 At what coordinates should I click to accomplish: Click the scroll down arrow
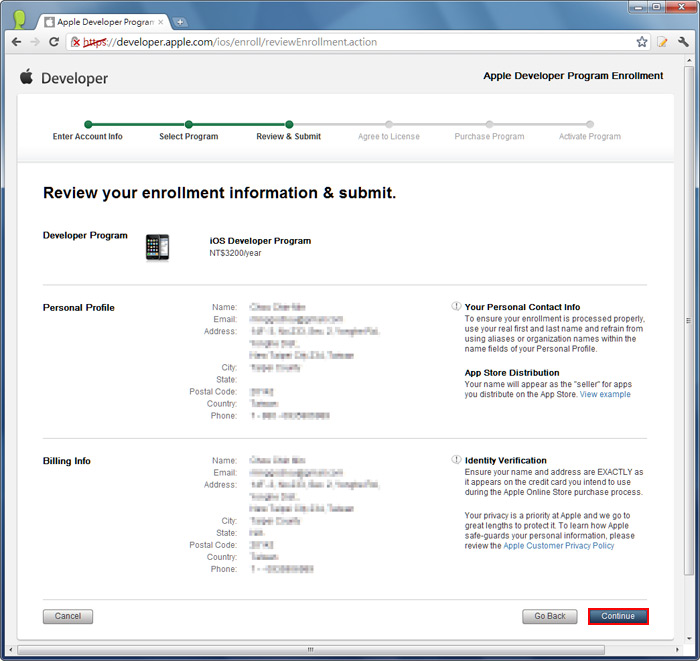pos(688,639)
